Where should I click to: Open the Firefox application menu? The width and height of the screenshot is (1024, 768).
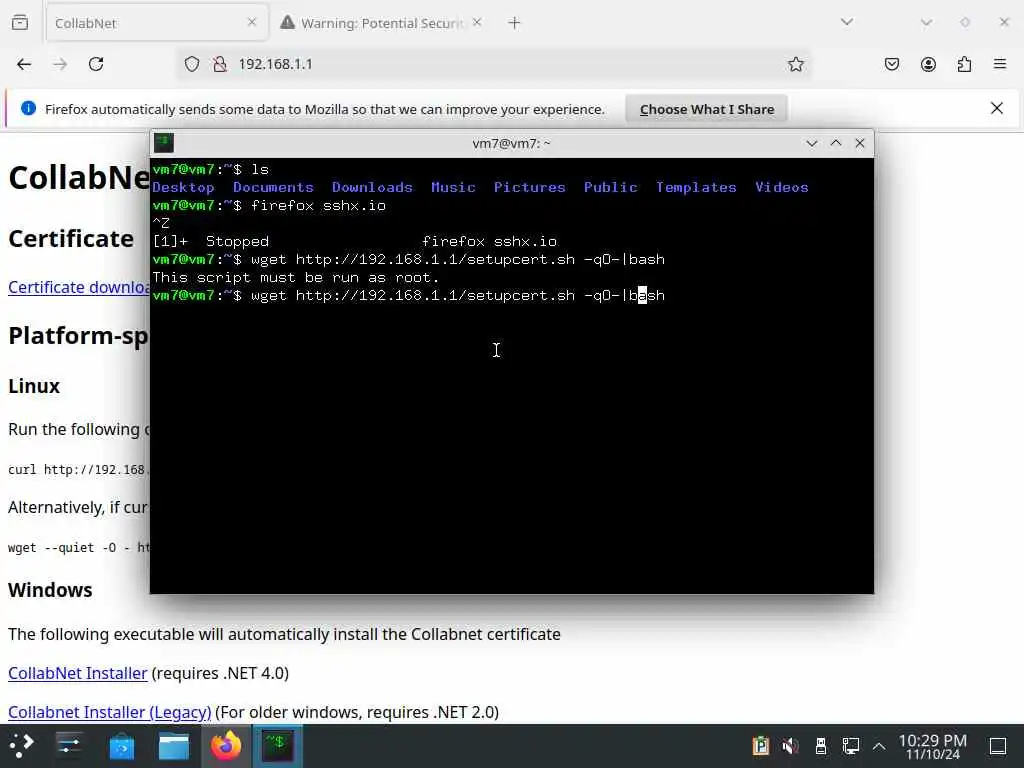(1000, 64)
